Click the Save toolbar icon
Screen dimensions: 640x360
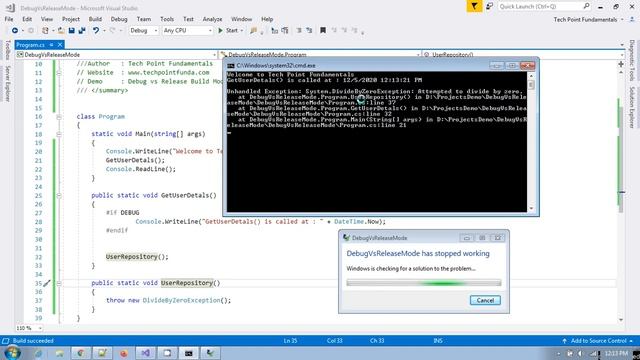tap(71, 31)
